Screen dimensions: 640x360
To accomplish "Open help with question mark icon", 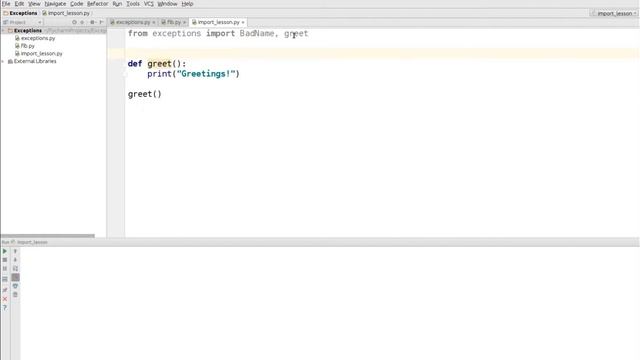I will click(x=5, y=308).
